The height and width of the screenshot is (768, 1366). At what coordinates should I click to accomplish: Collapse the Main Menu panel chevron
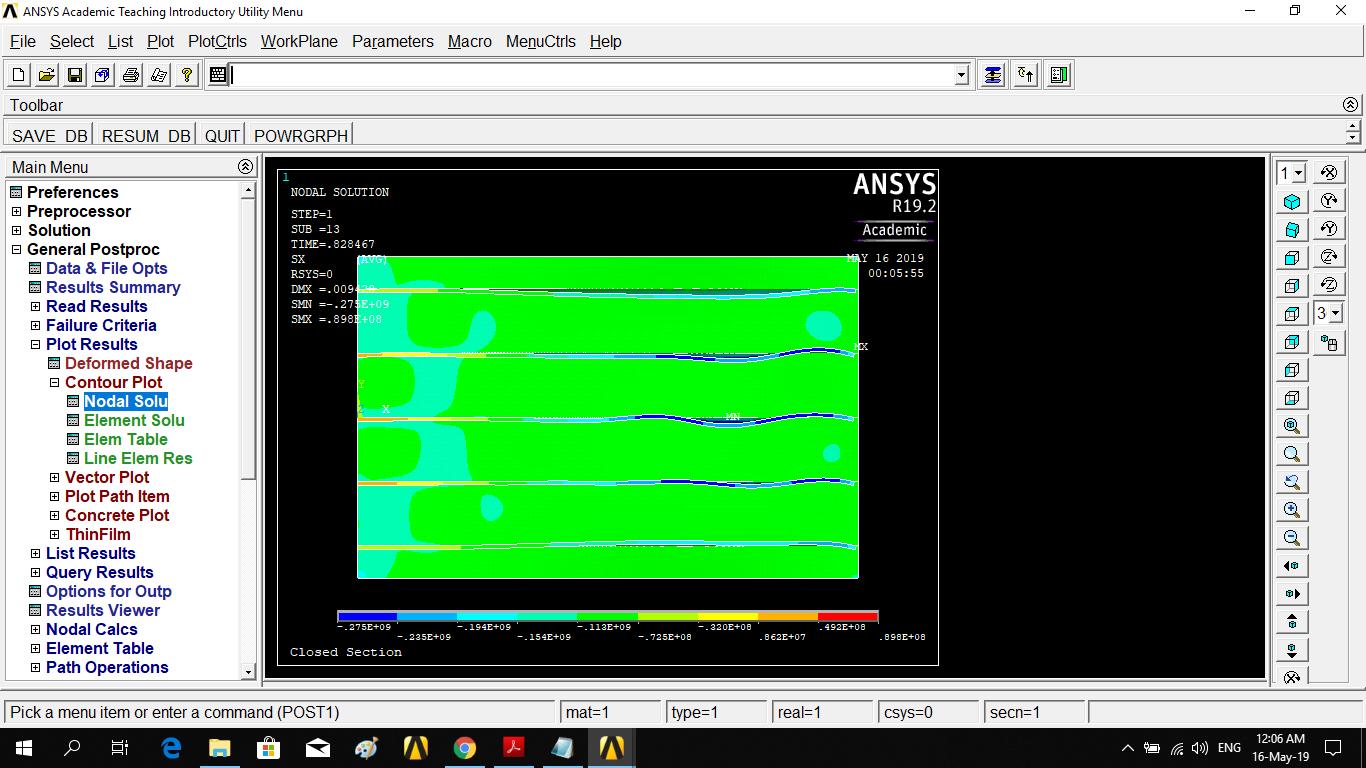(x=245, y=167)
